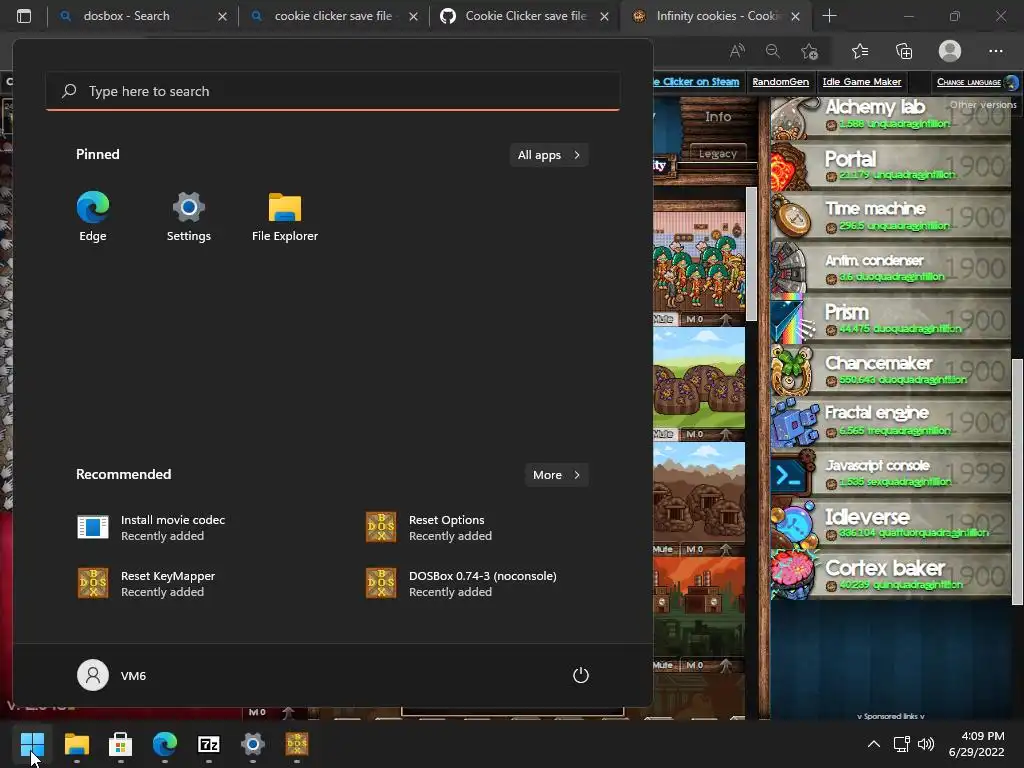Close the Infinity cookies tab
The image size is (1024, 768).
[x=795, y=16]
